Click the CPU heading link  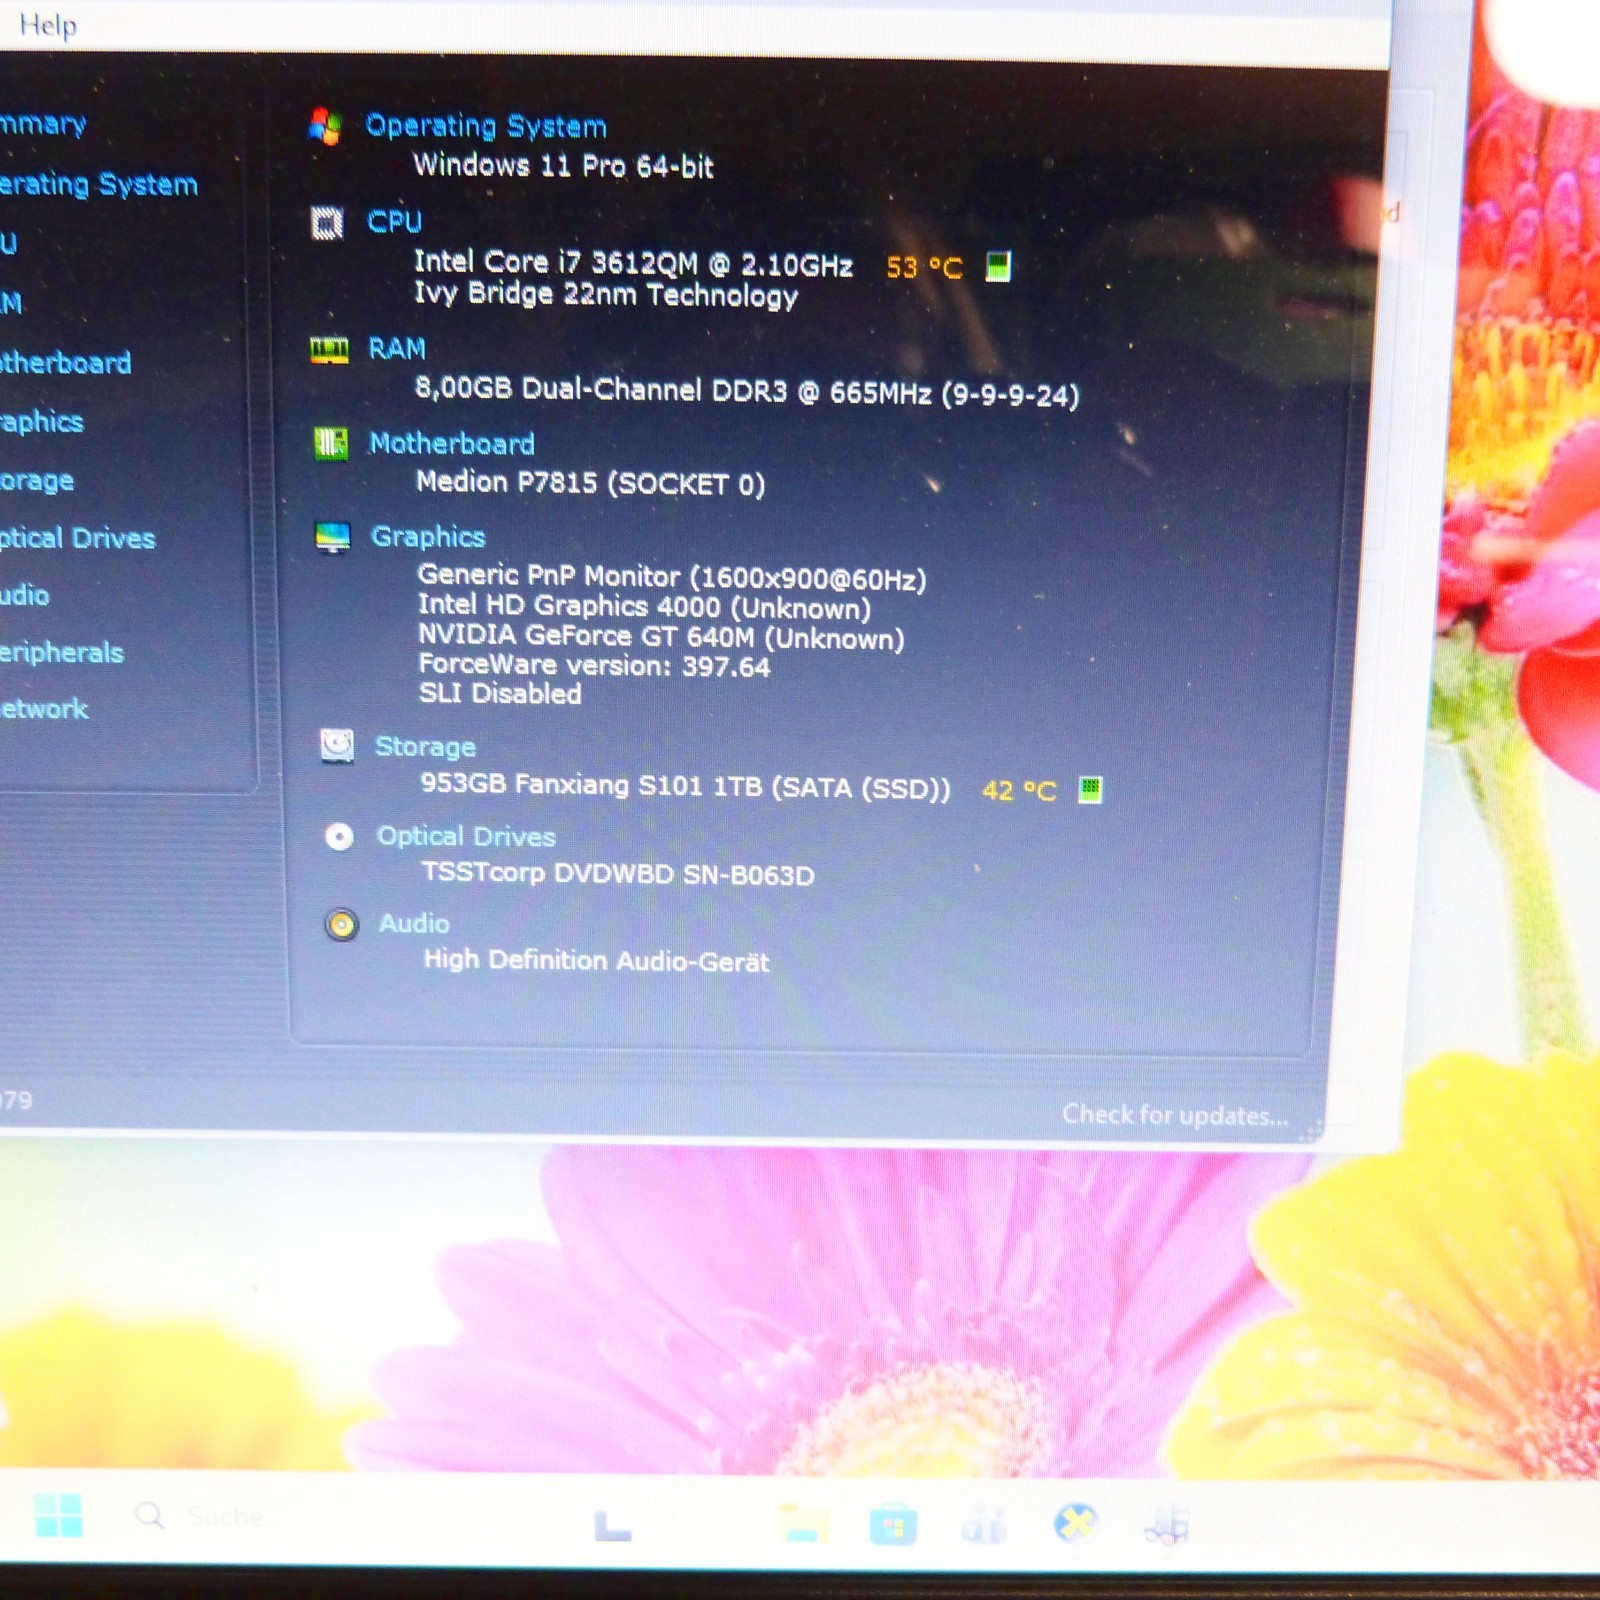[x=394, y=221]
